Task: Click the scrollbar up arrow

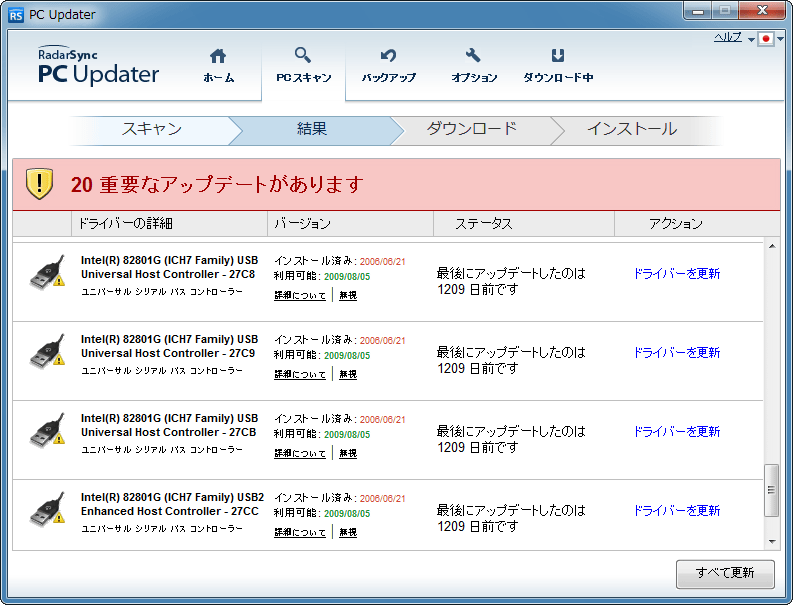Action: point(772,246)
